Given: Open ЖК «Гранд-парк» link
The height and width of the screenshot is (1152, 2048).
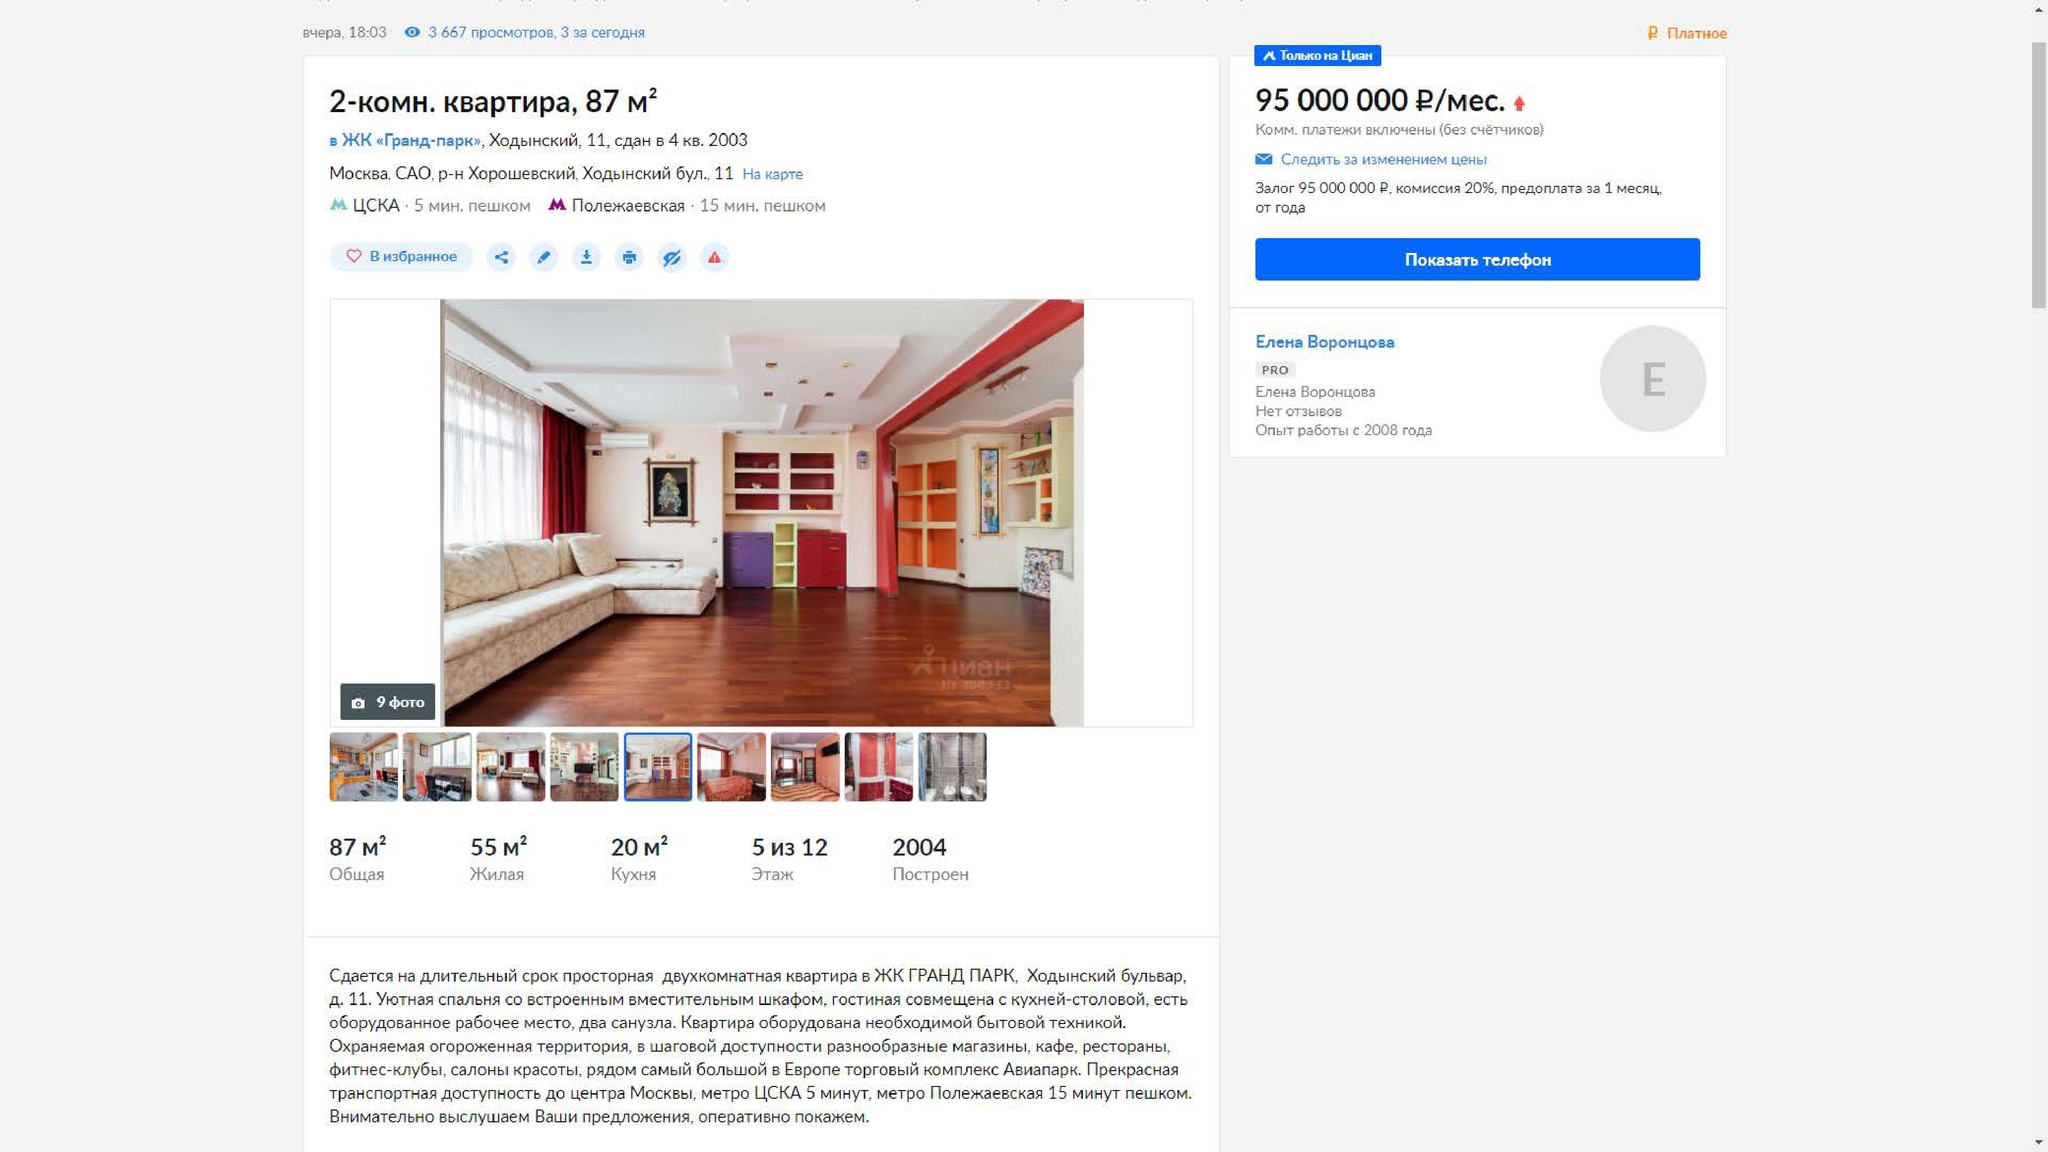Looking at the screenshot, I should click(405, 140).
